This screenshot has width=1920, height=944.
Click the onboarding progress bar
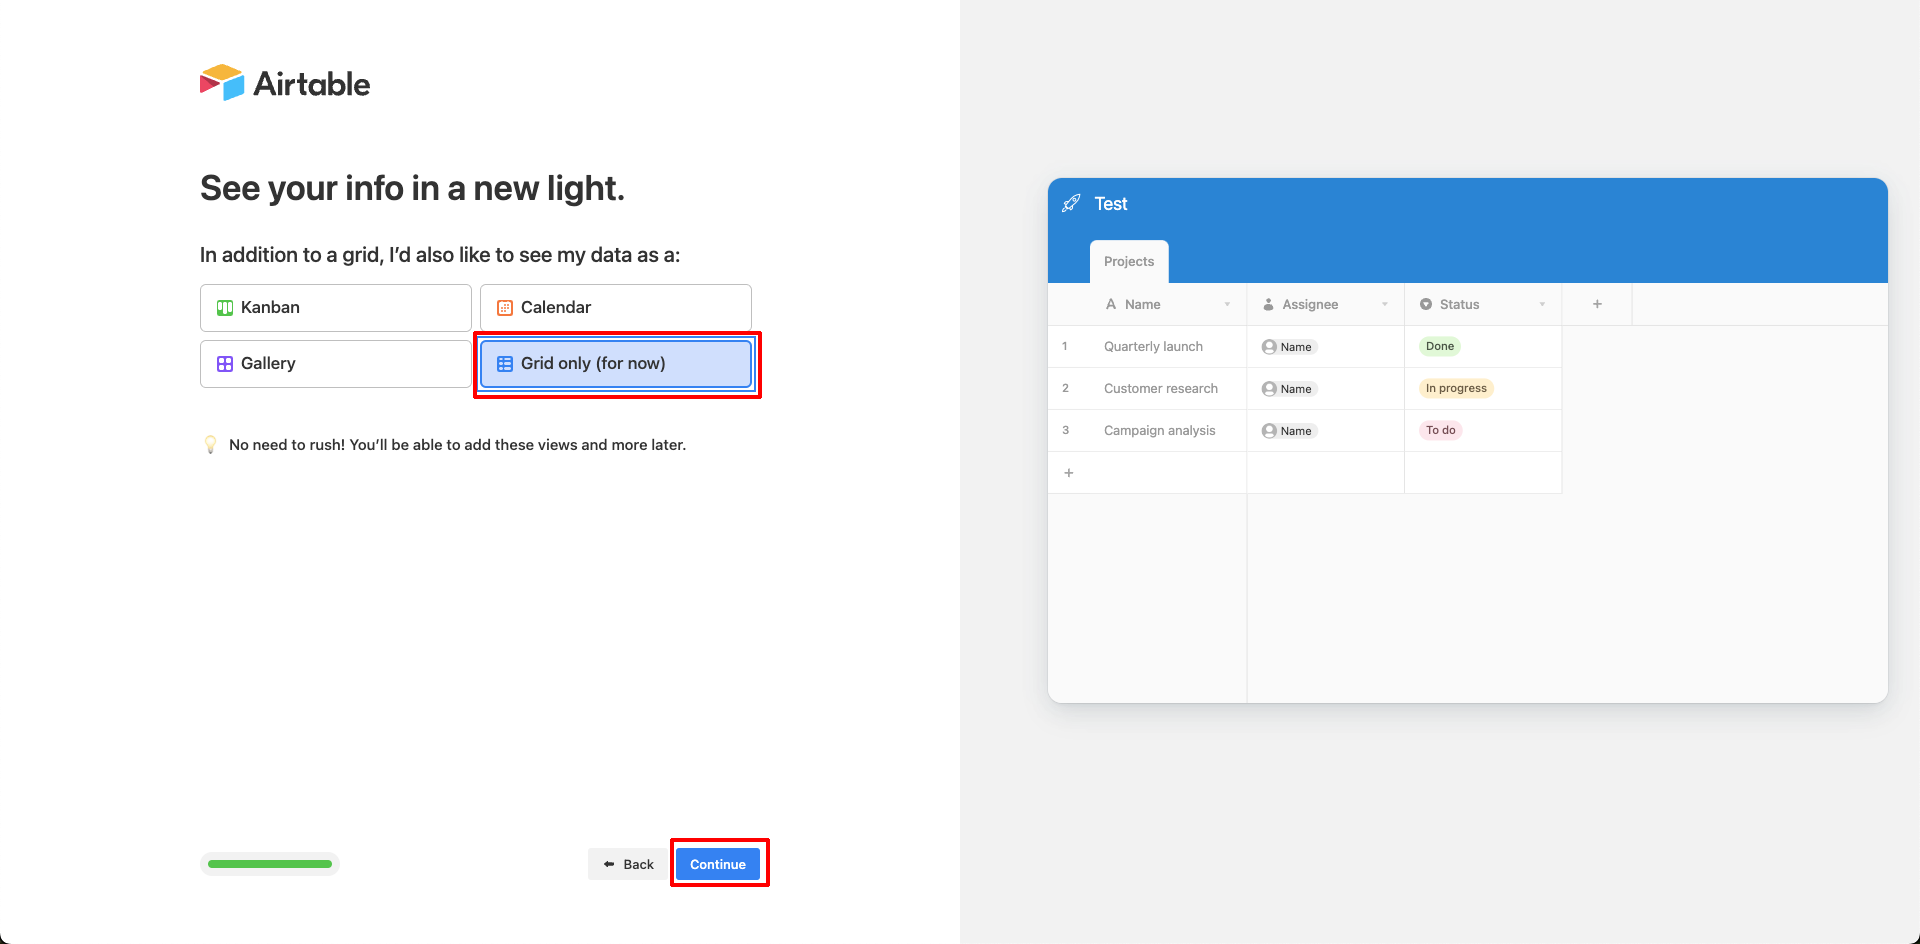coord(270,864)
